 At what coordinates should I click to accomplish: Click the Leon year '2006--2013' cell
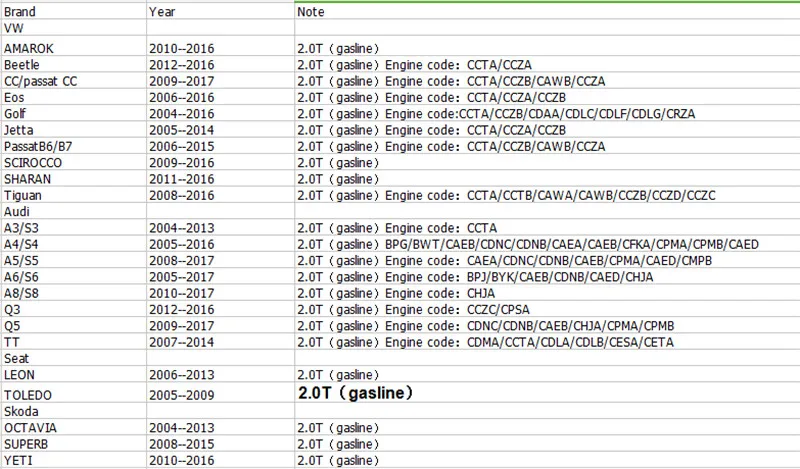pos(220,375)
